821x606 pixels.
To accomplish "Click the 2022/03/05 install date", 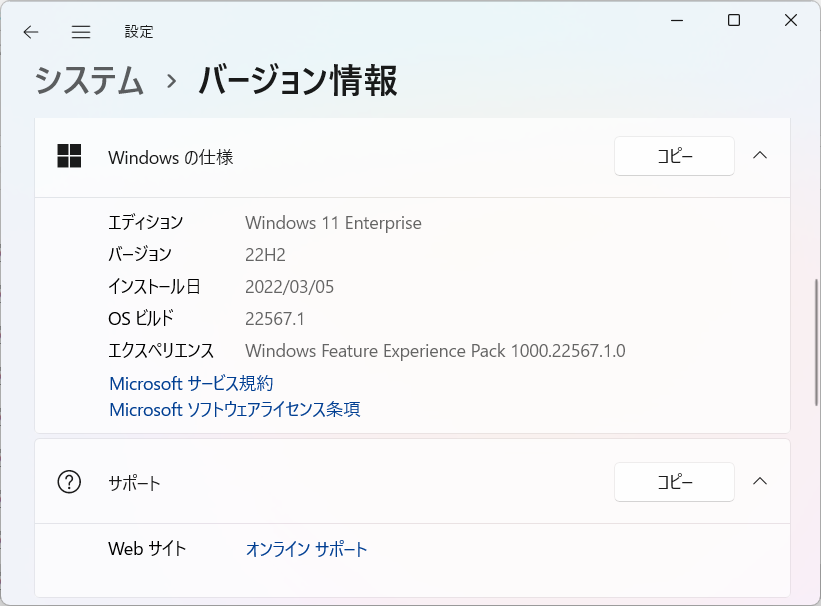I will 289,287.
